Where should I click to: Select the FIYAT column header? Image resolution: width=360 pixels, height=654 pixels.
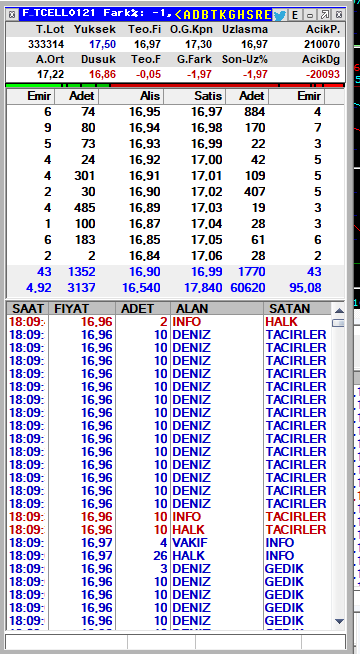point(82,309)
